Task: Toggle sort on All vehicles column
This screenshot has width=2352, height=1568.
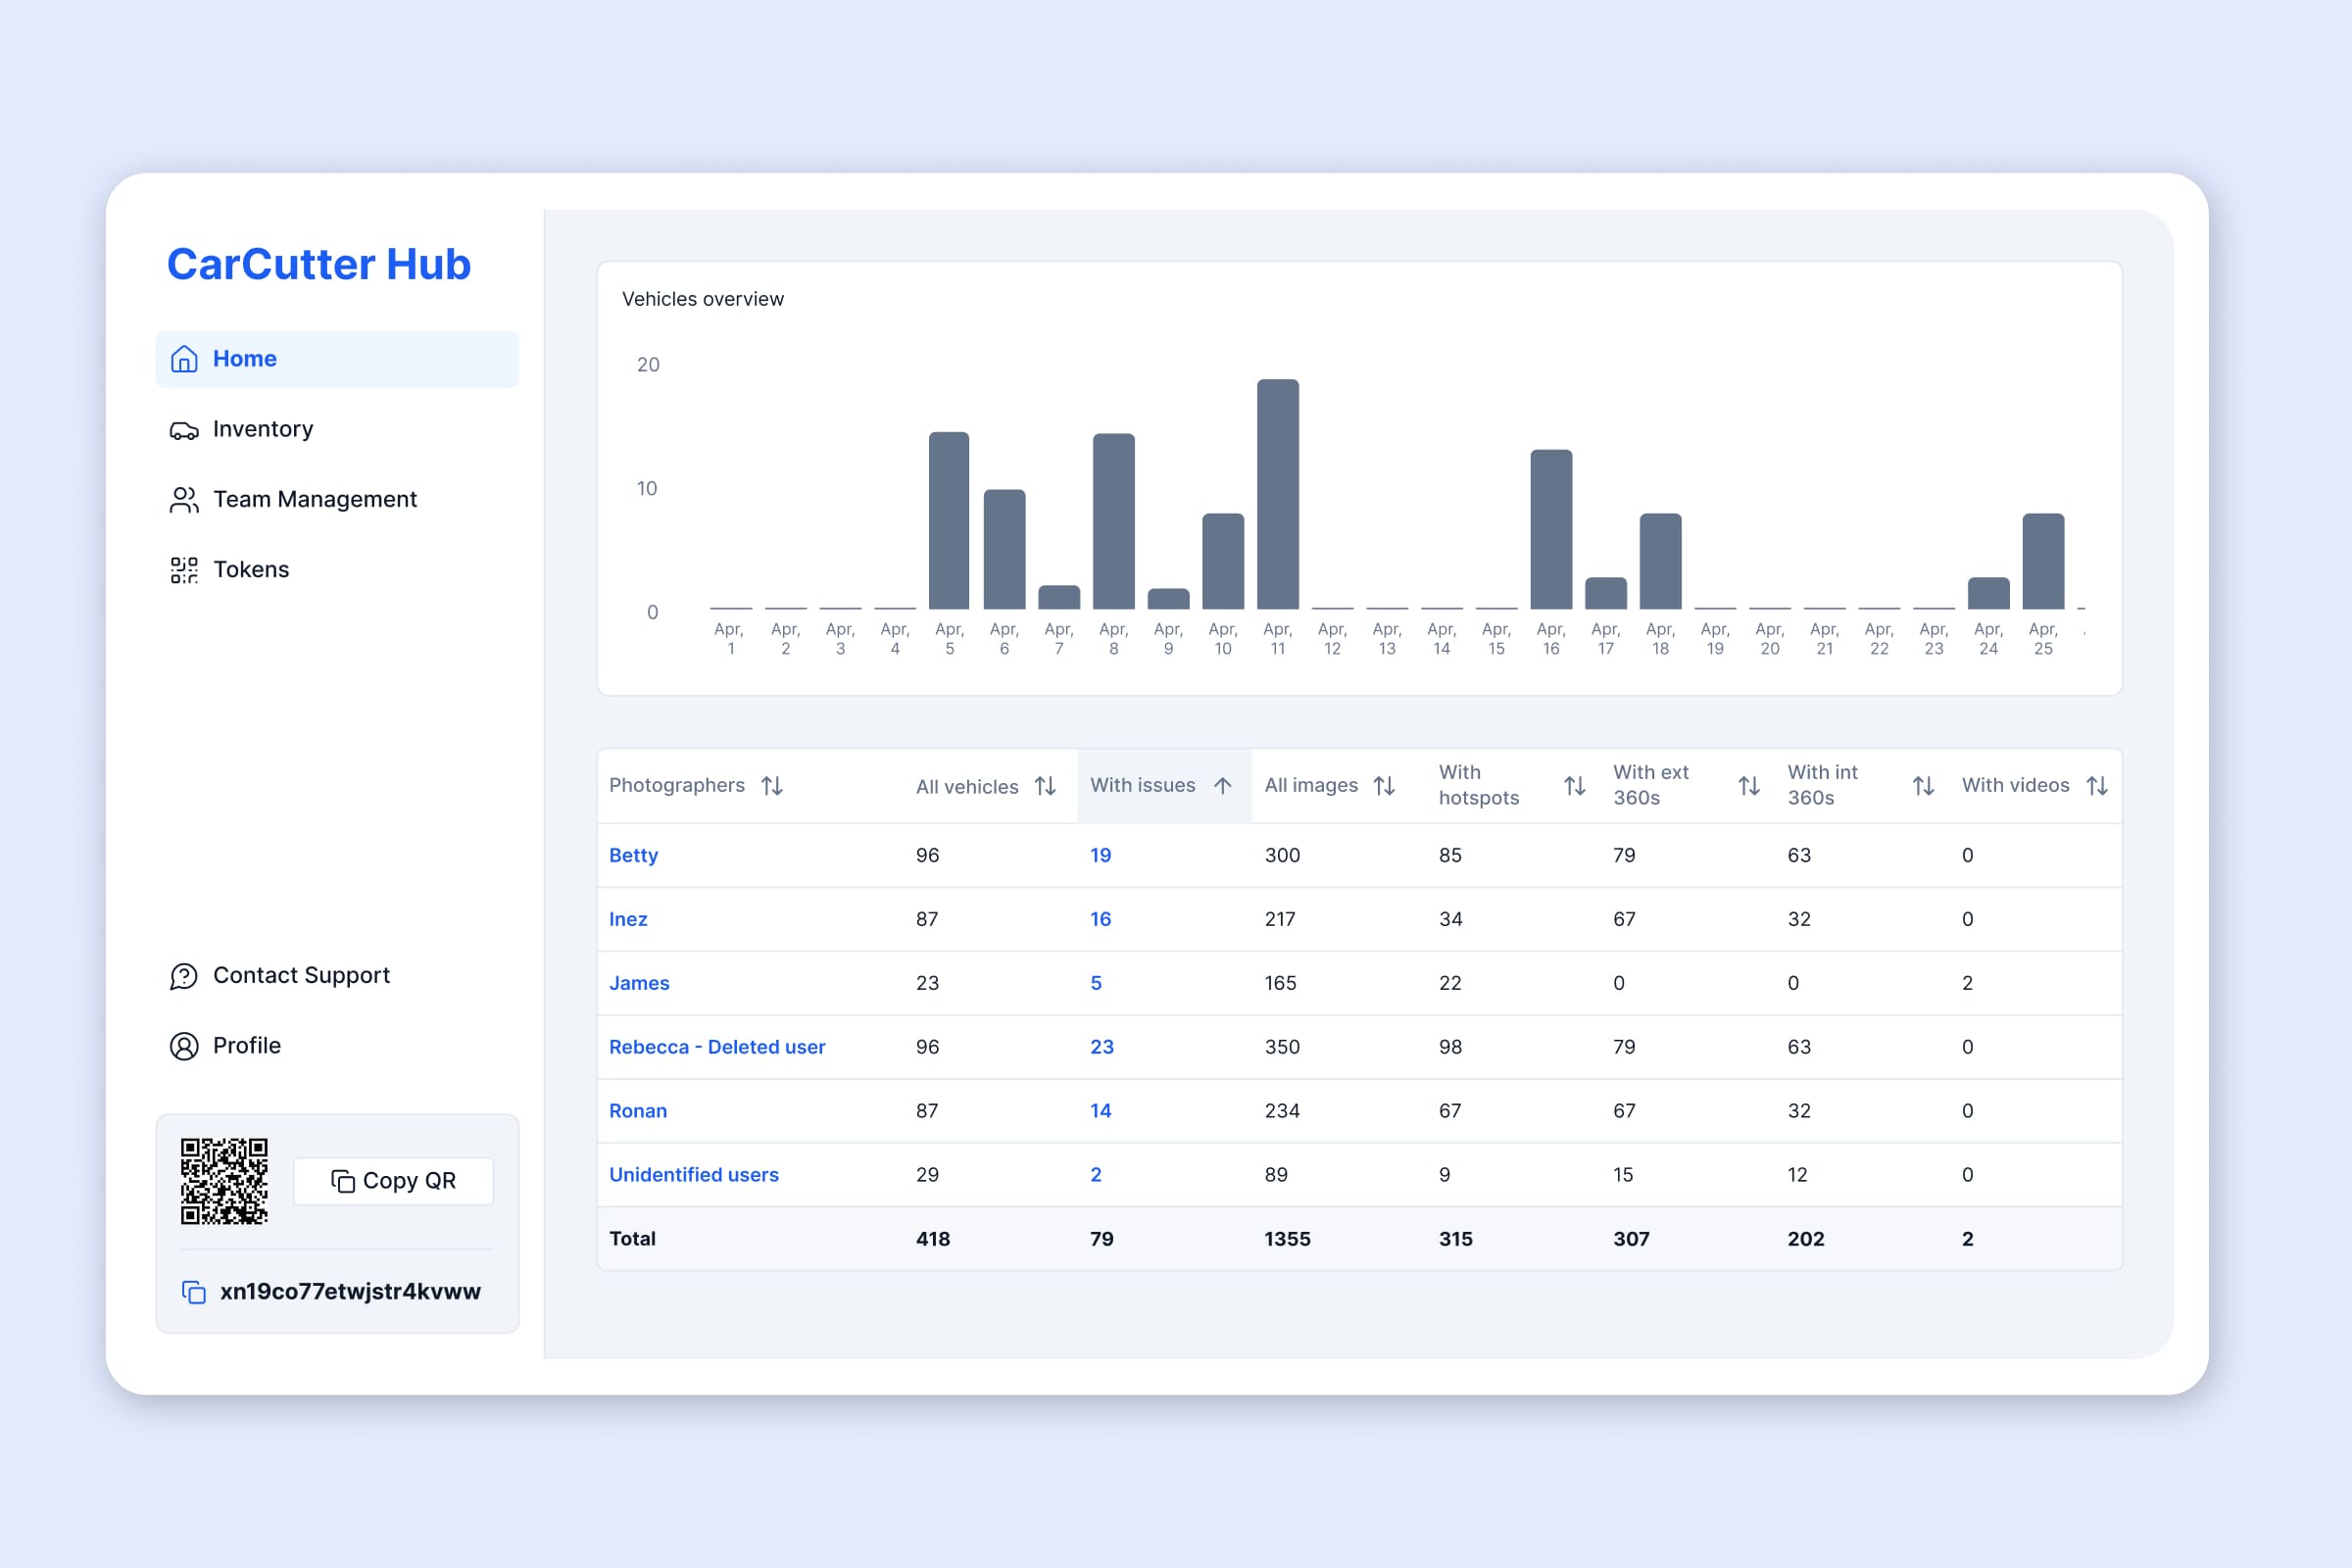Action: pyautogui.click(x=1045, y=786)
